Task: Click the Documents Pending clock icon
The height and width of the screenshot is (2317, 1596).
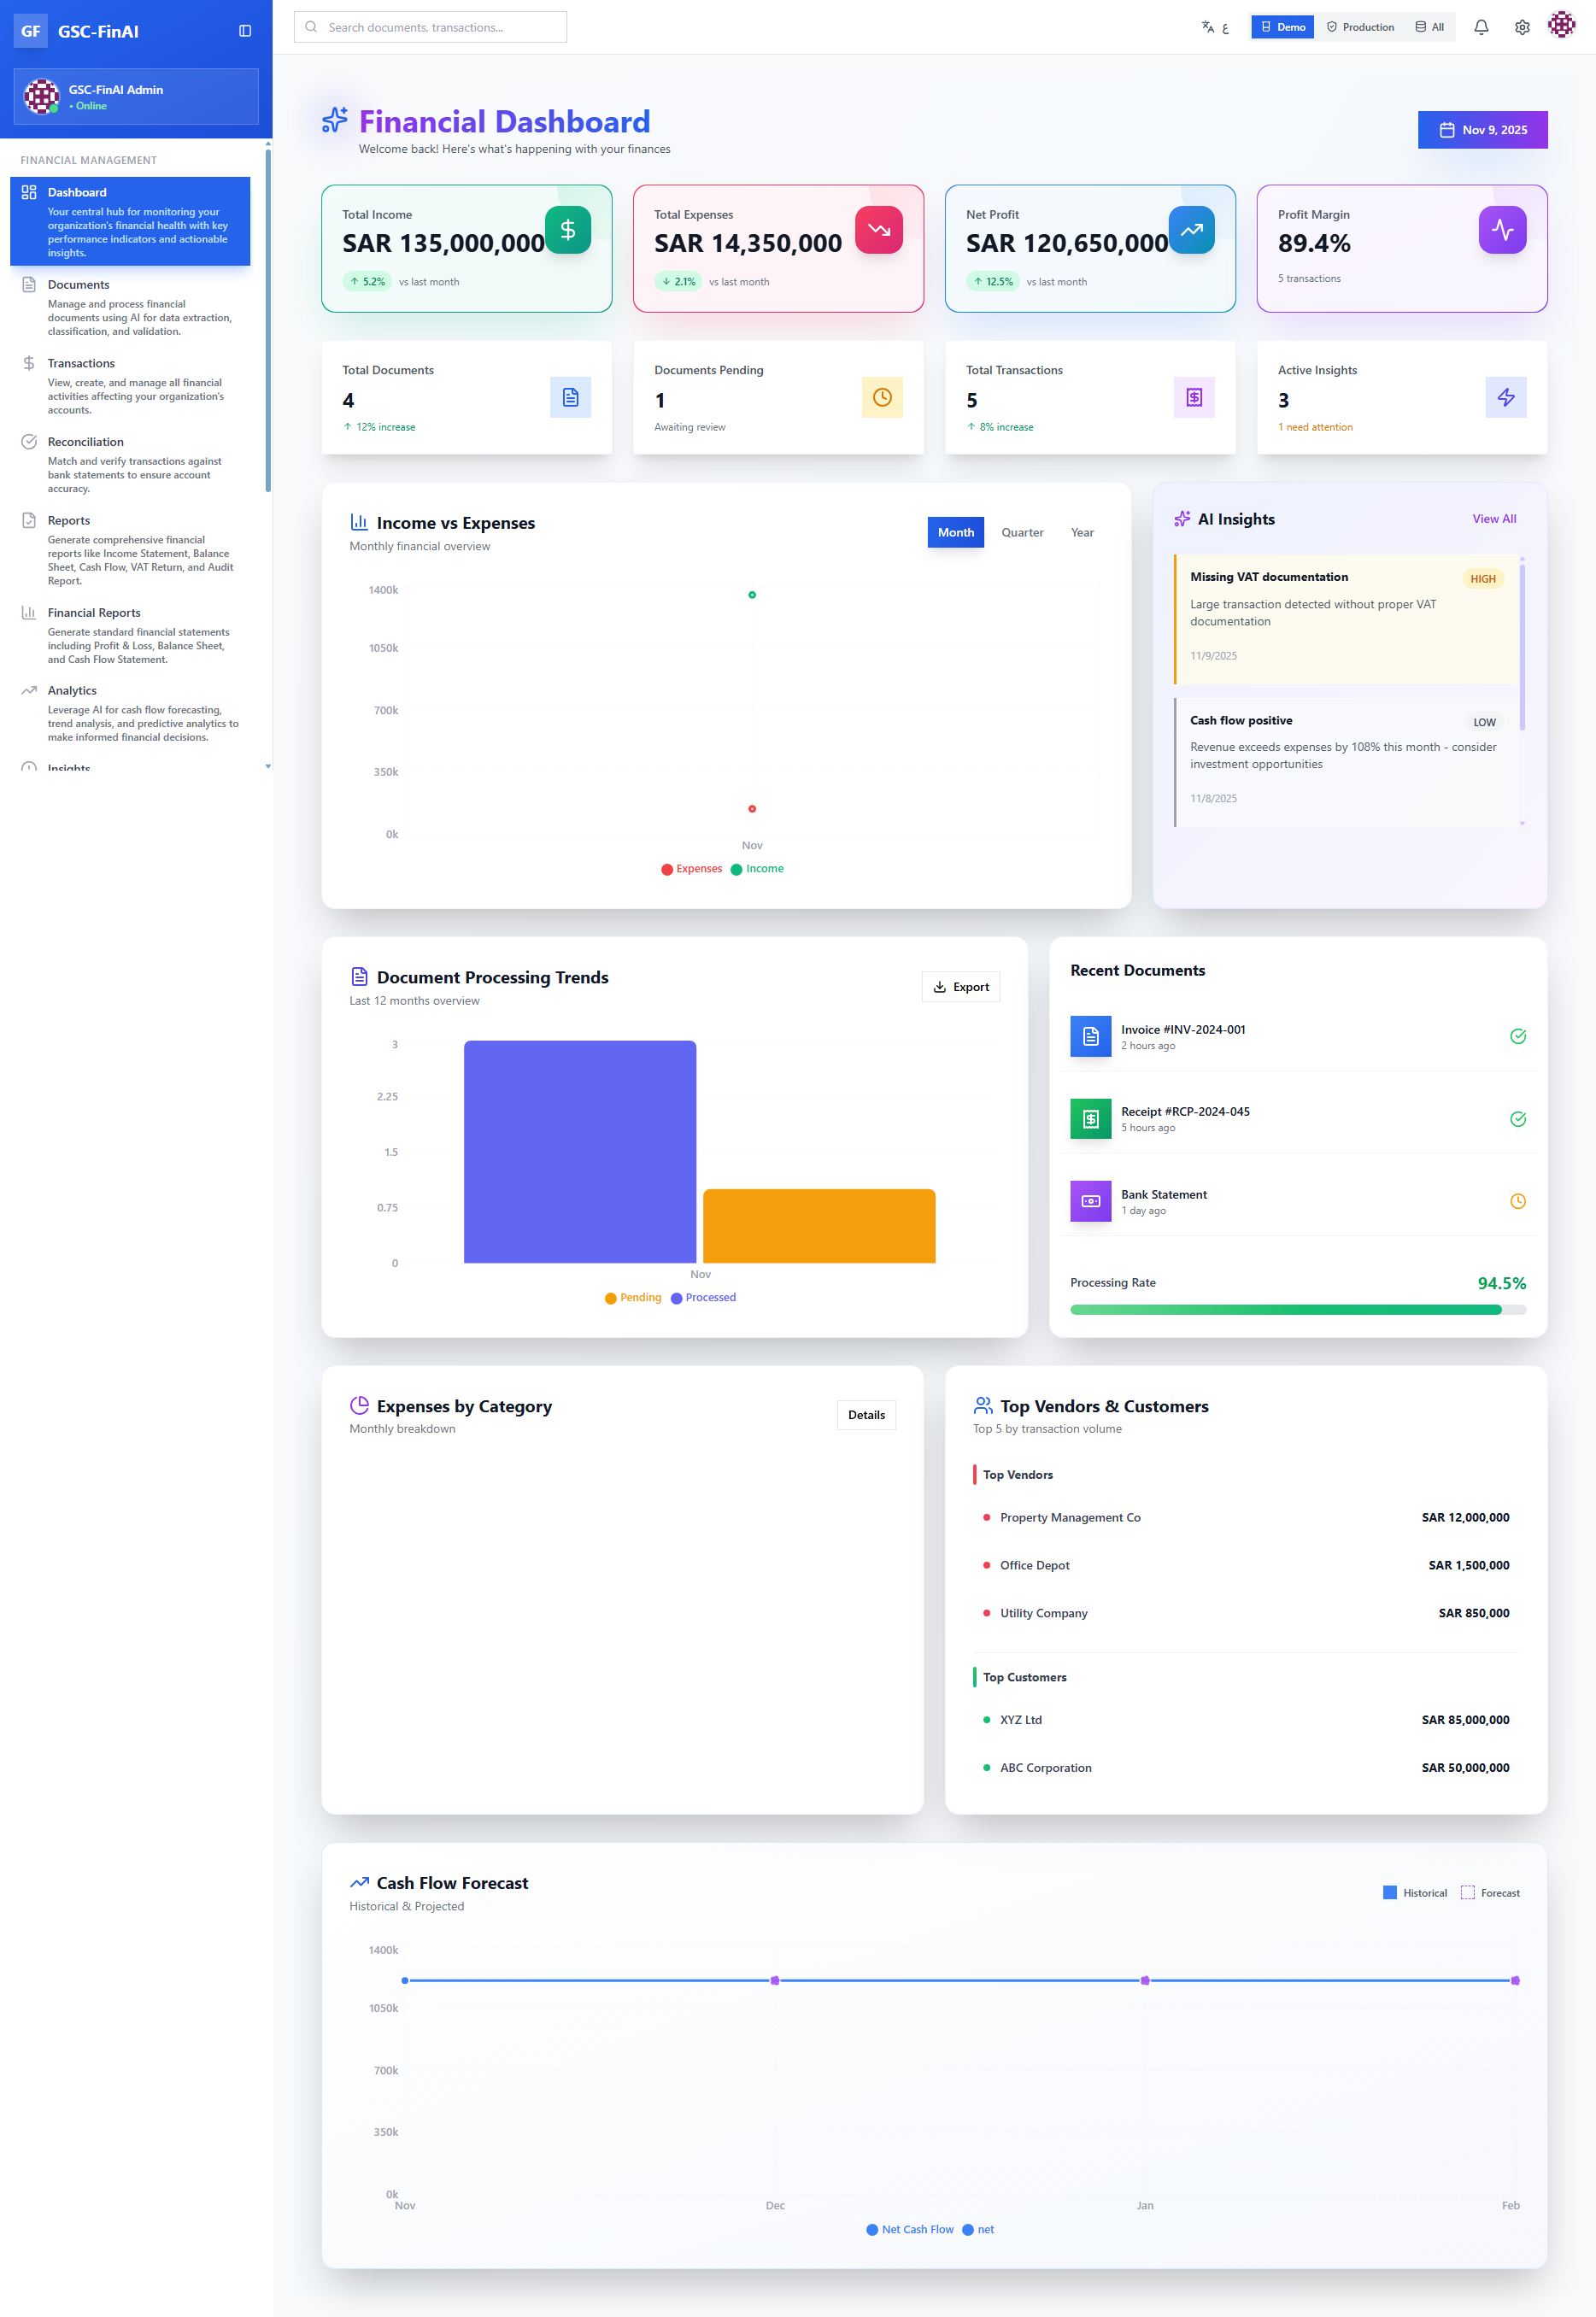Action: (882, 397)
